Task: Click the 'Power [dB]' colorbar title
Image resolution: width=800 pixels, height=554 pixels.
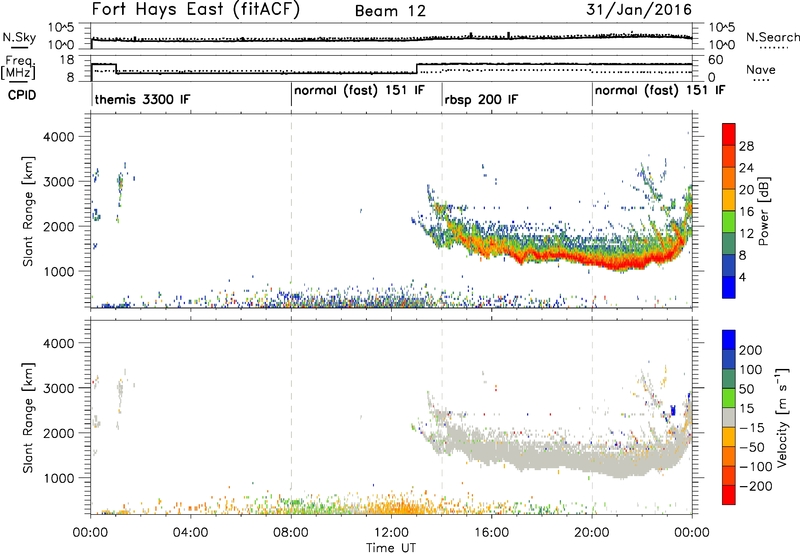Action: click(x=764, y=211)
